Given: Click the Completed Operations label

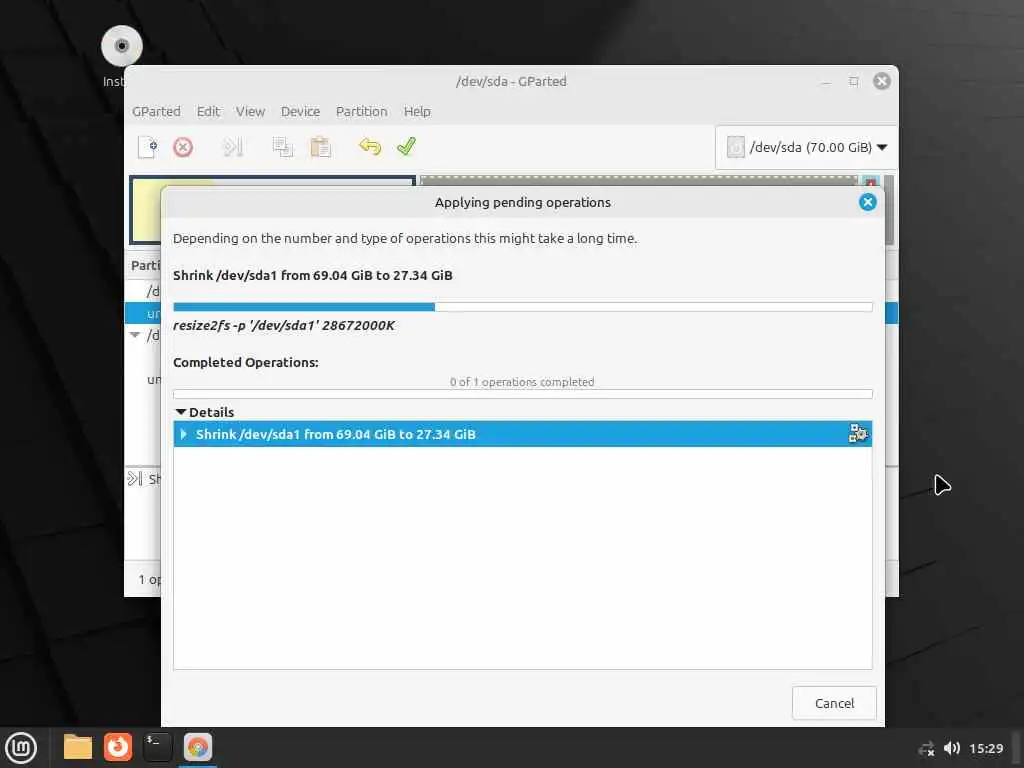Looking at the screenshot, I should pos(246,362).
